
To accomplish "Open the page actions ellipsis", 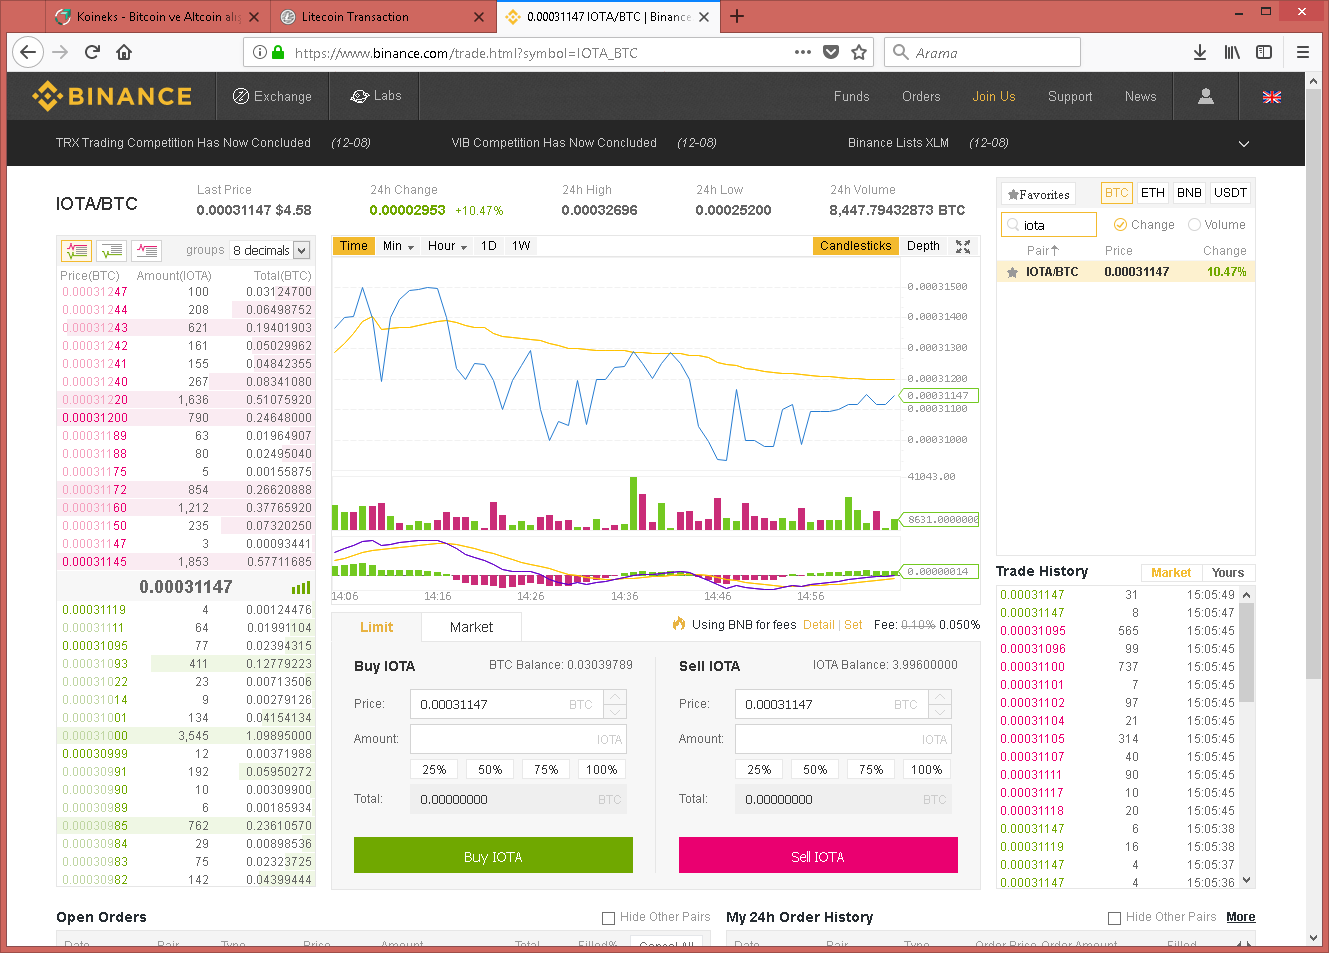I will (803, 52).
